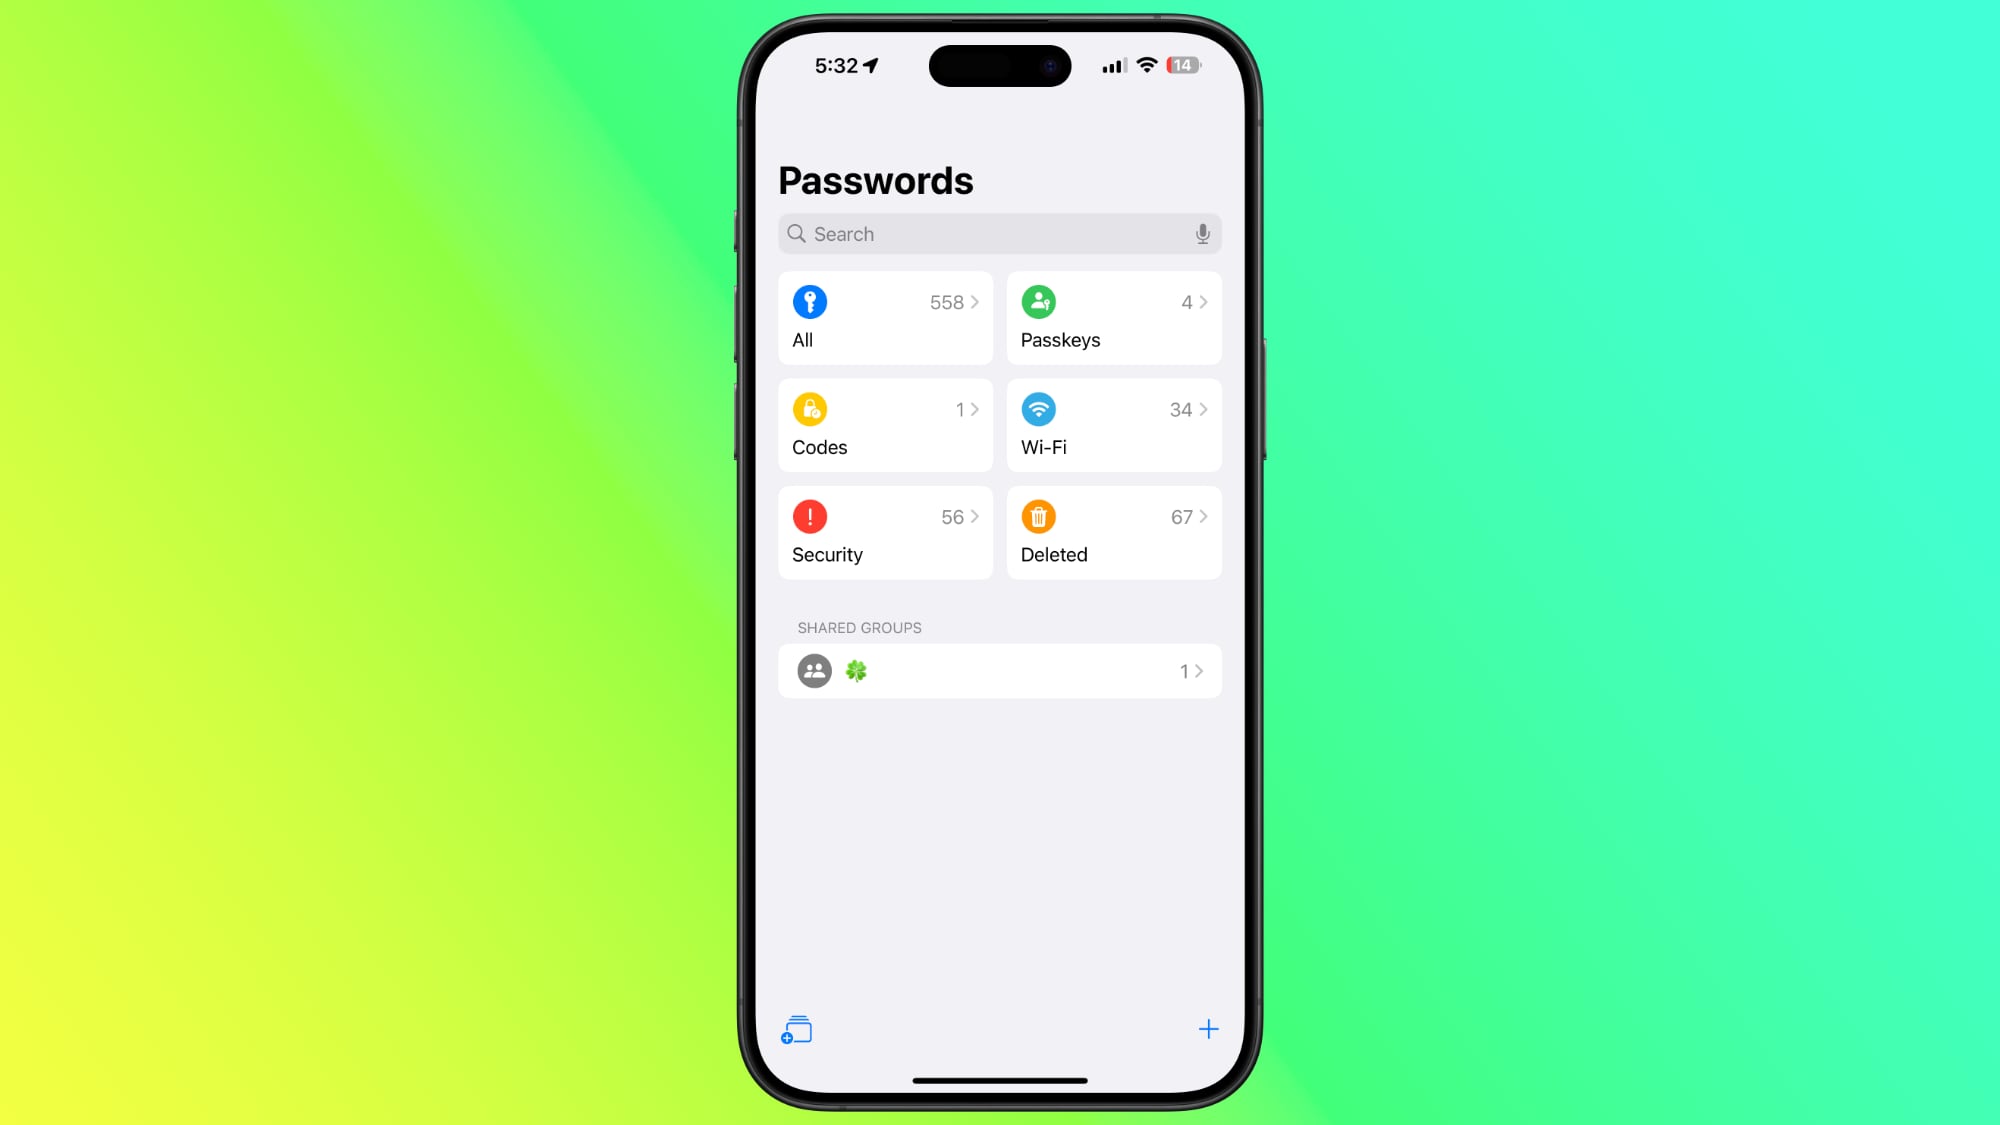This screenshot has width=2000, height=1125.
Task: Tap the add new password button
Action: (x=1206, y=1029)
